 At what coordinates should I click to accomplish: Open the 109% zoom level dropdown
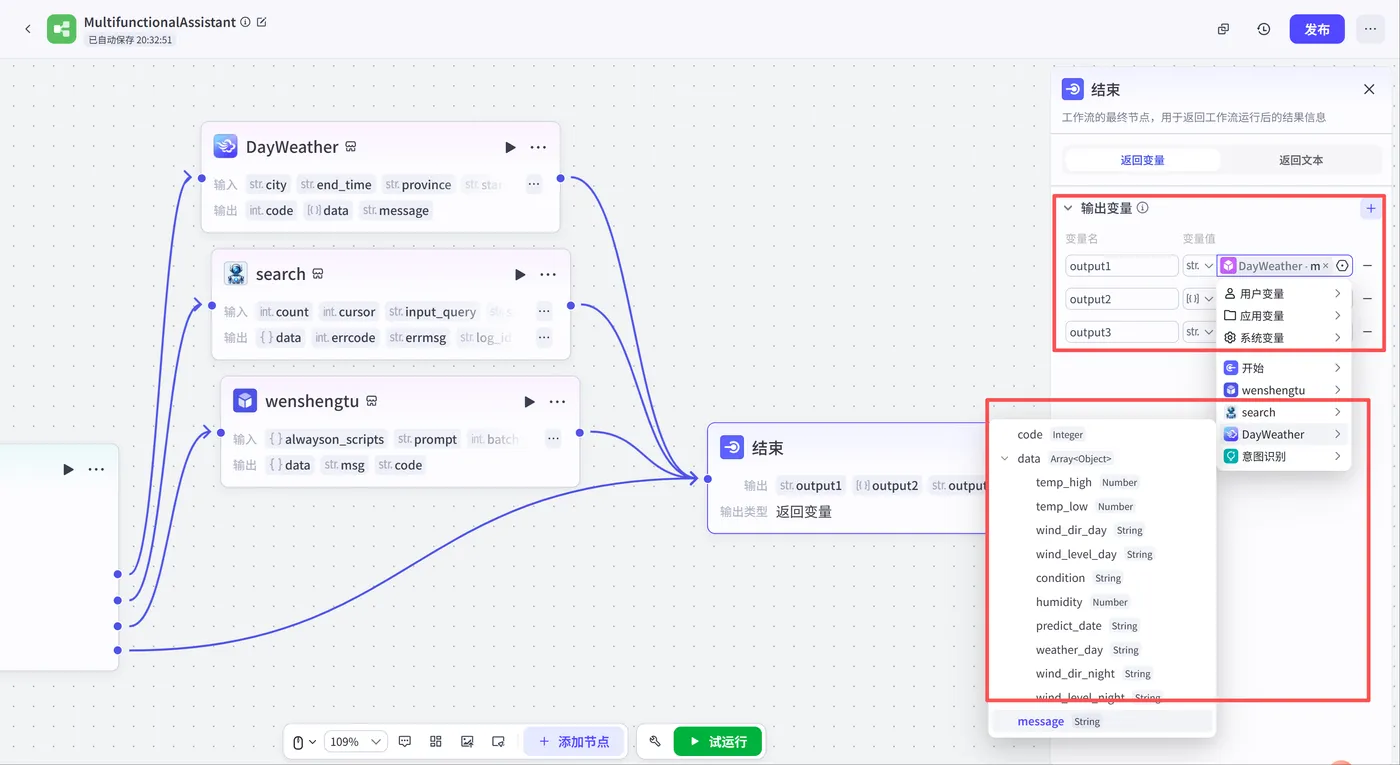click(356, 742)
